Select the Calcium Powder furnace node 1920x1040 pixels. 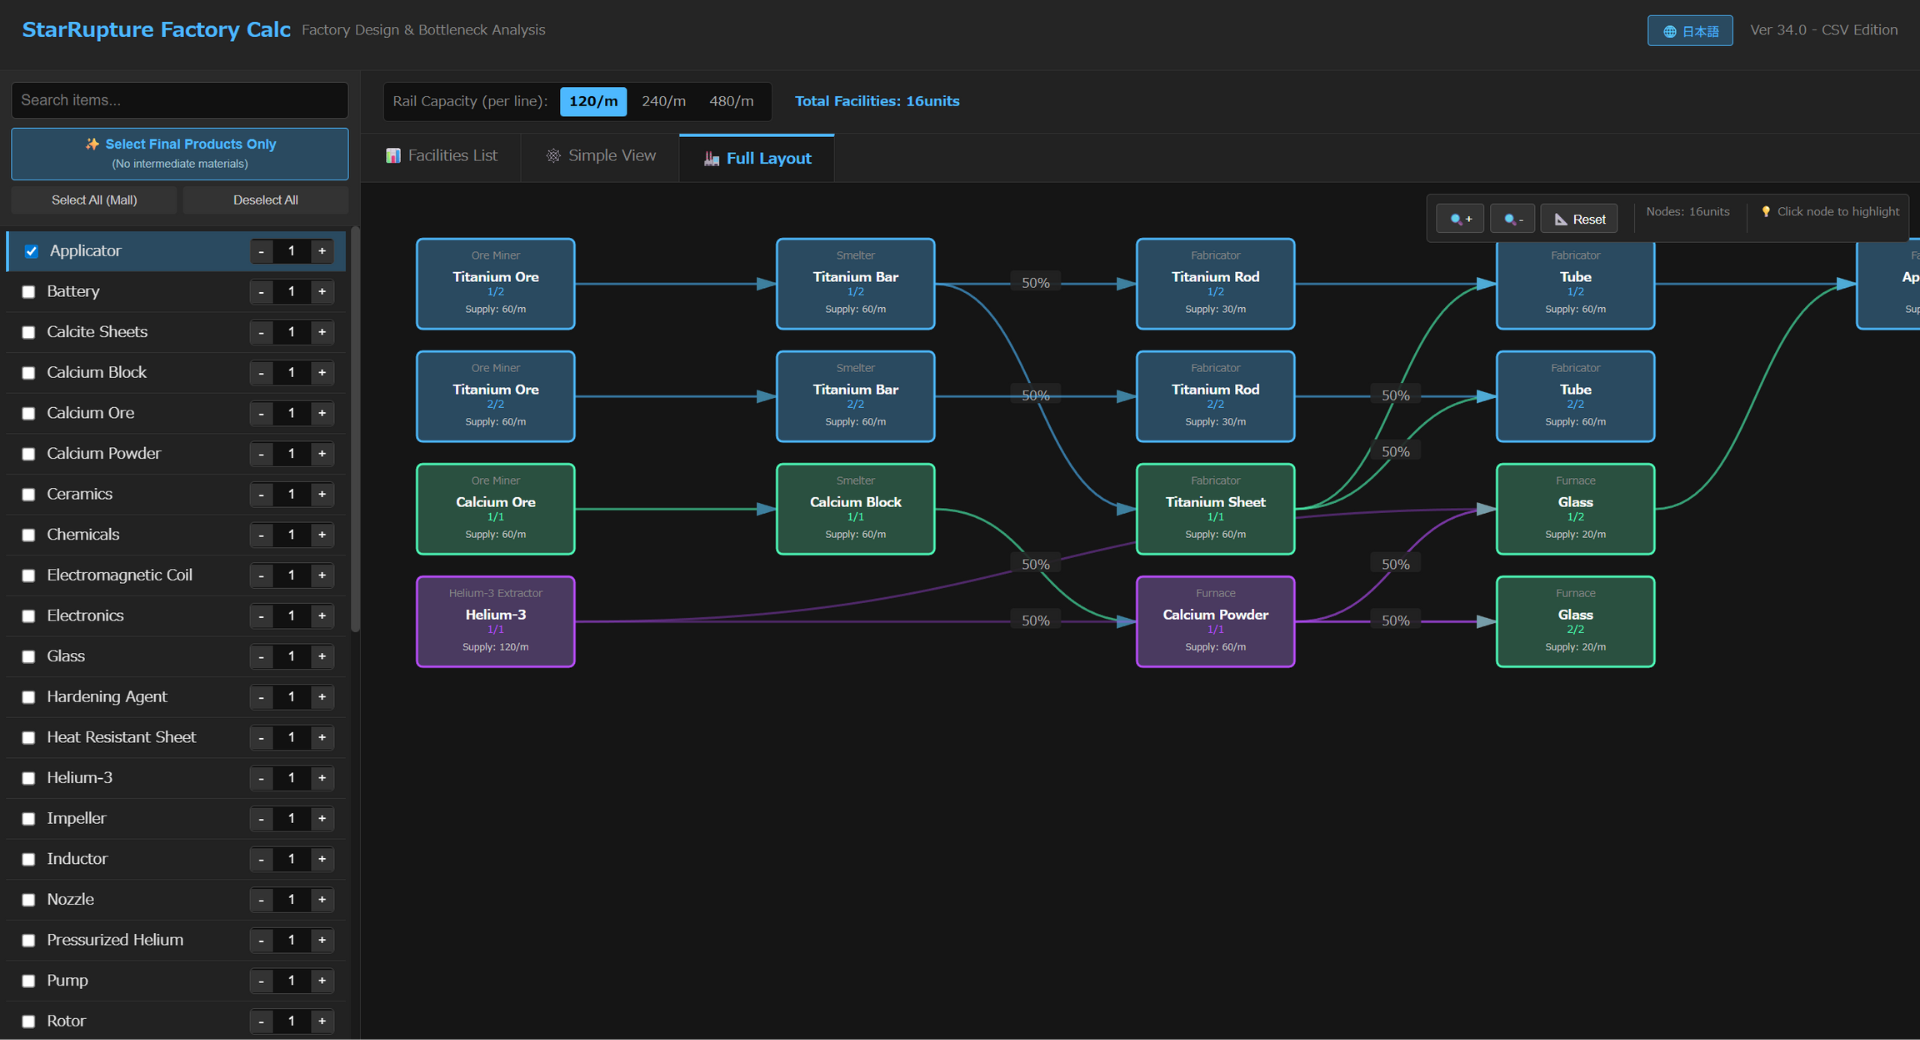(x=1215, y=621)
